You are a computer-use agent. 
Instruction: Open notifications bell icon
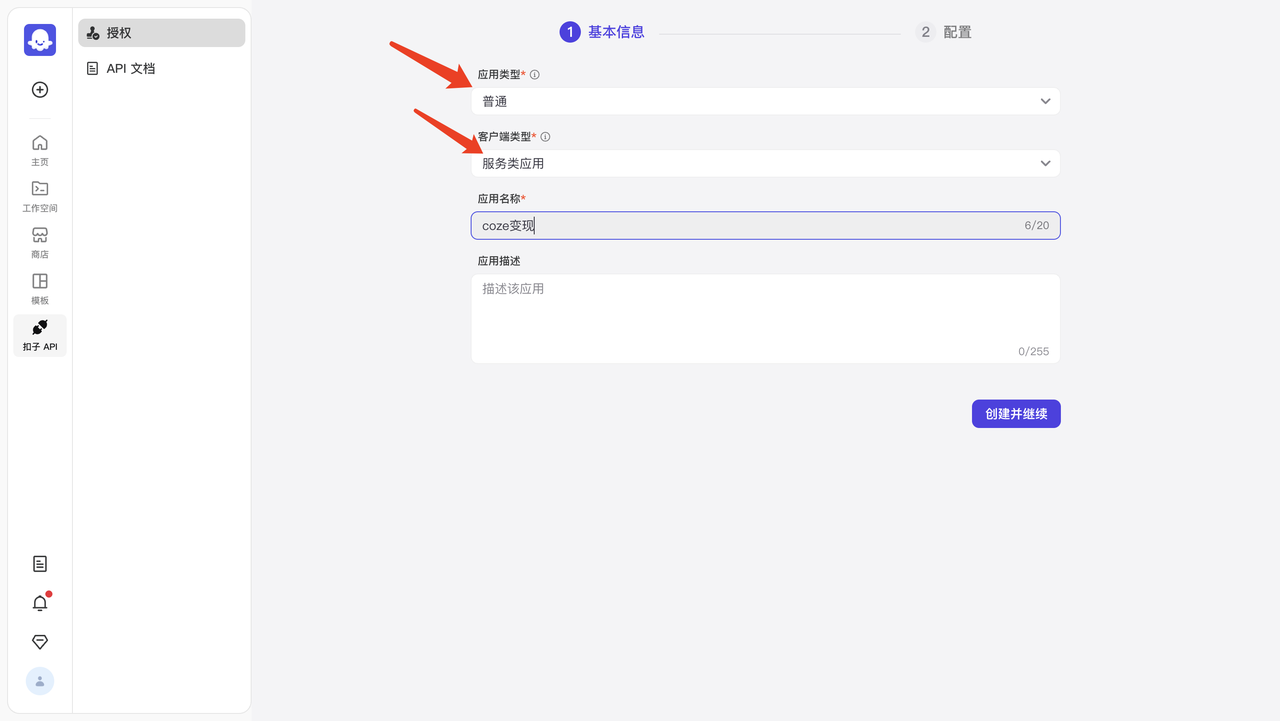pos(40,603)
